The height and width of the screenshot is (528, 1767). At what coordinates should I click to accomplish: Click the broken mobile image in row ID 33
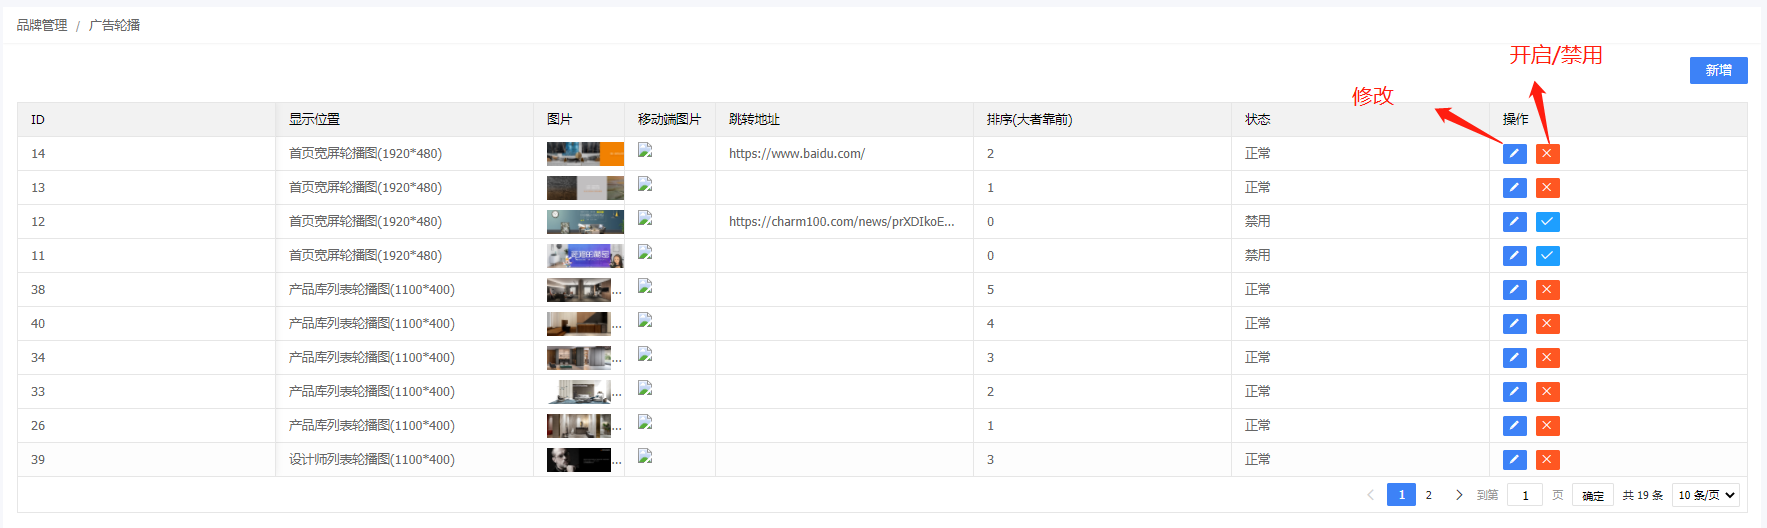coord(645,388)
